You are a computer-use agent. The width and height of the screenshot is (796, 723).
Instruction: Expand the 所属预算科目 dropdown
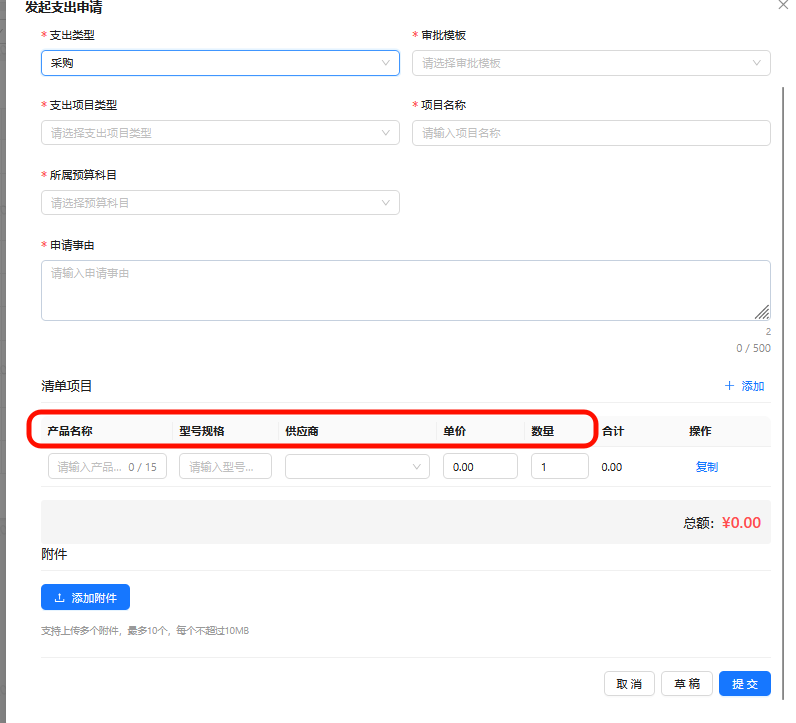pos(220,203)
